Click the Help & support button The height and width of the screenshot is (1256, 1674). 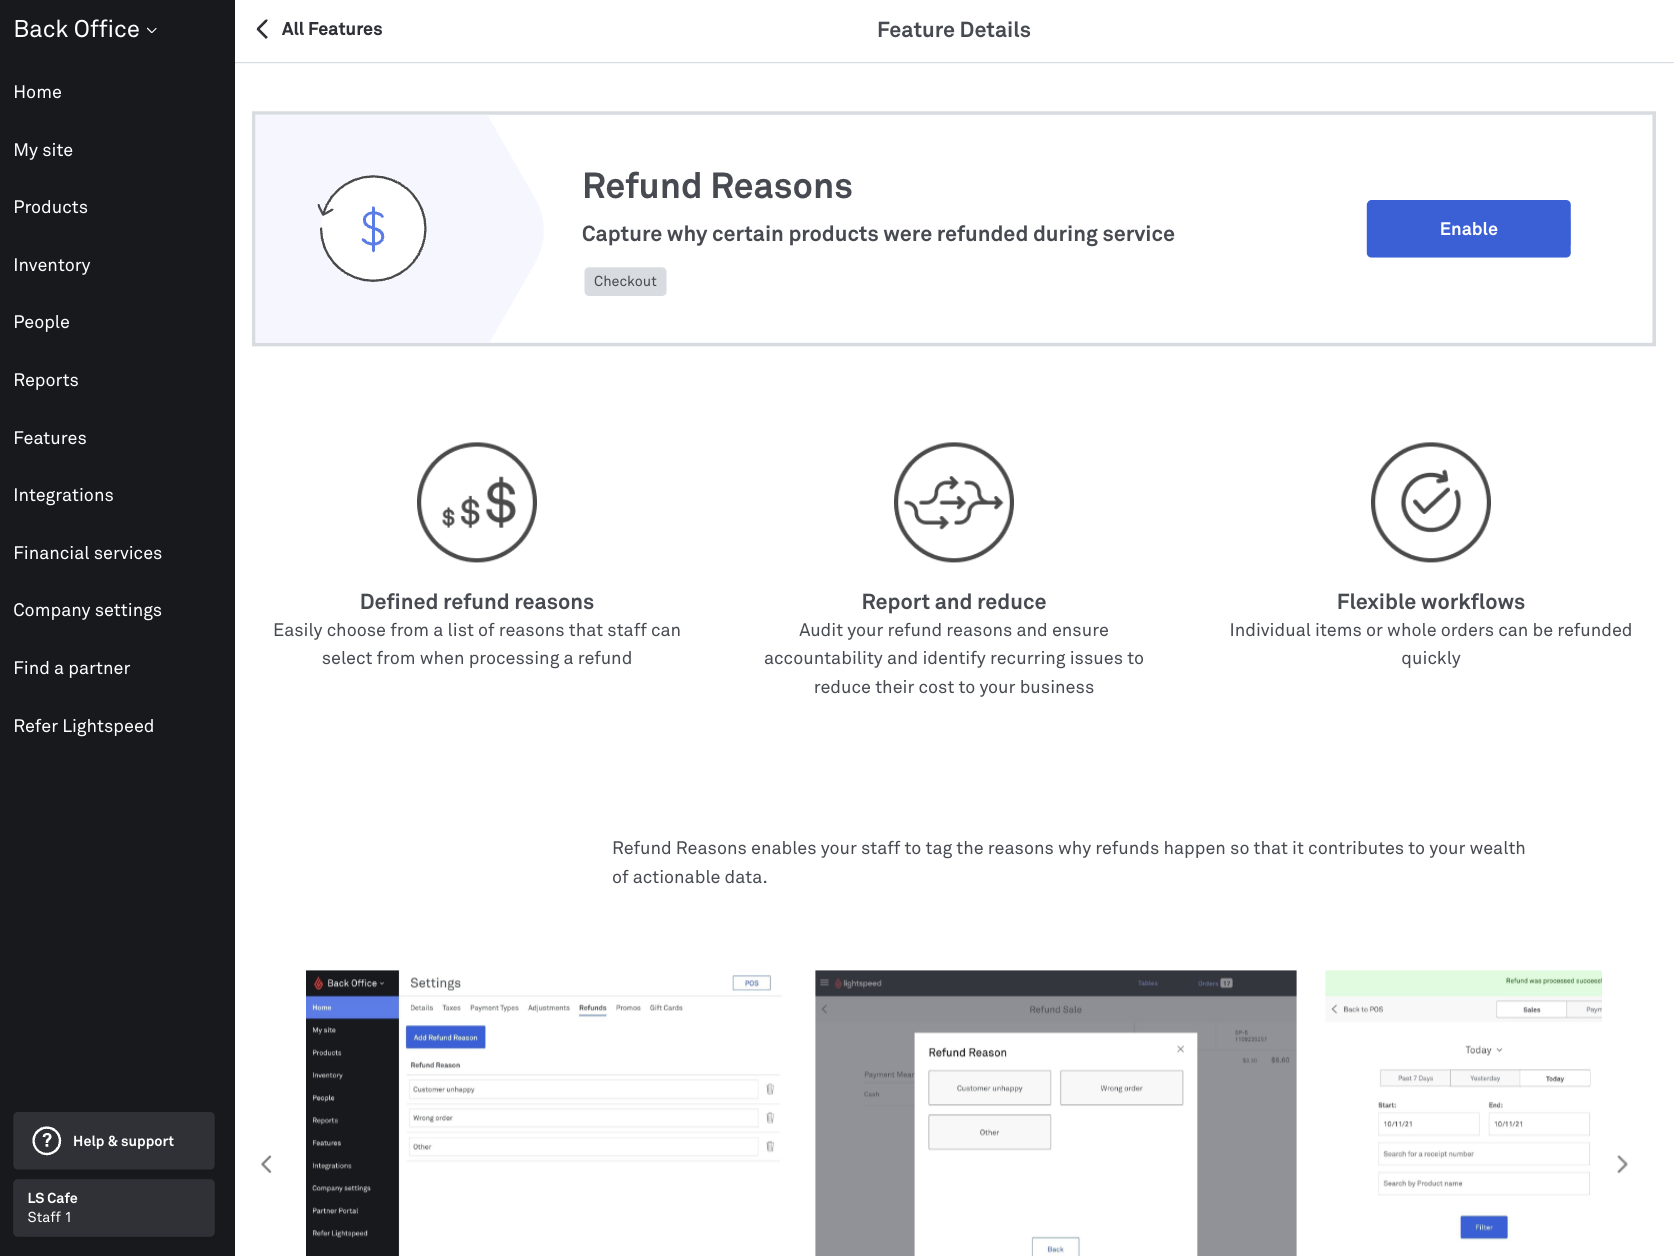pyautogui.click(x=114, y=1141)
